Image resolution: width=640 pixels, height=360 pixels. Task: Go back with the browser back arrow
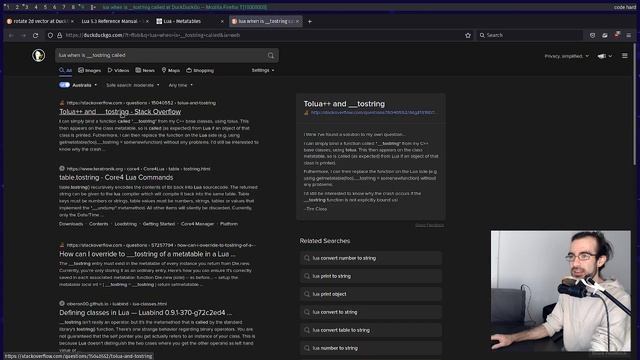(11, 36)
